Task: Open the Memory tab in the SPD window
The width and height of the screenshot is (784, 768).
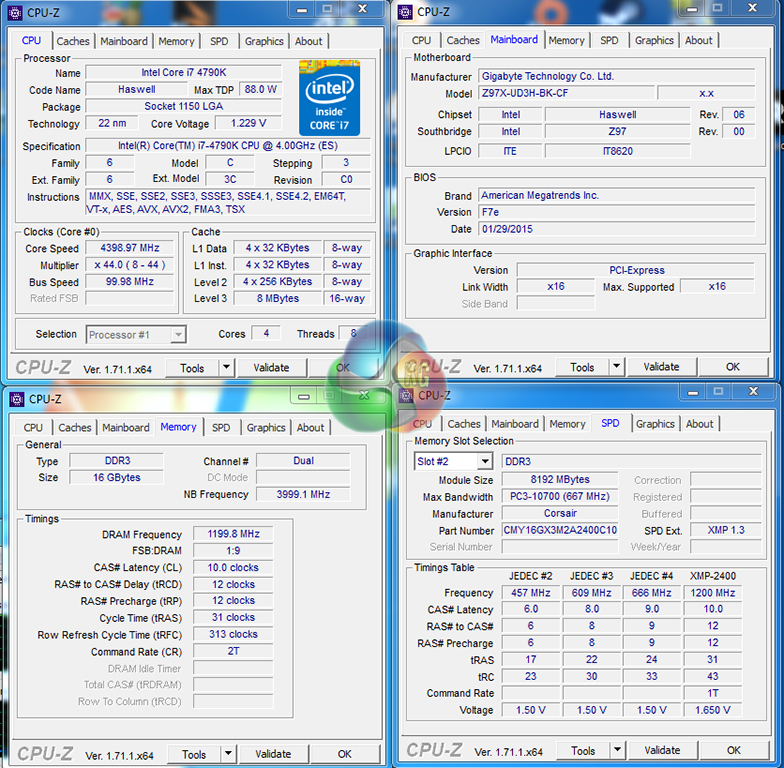Action: coord(568,424)
